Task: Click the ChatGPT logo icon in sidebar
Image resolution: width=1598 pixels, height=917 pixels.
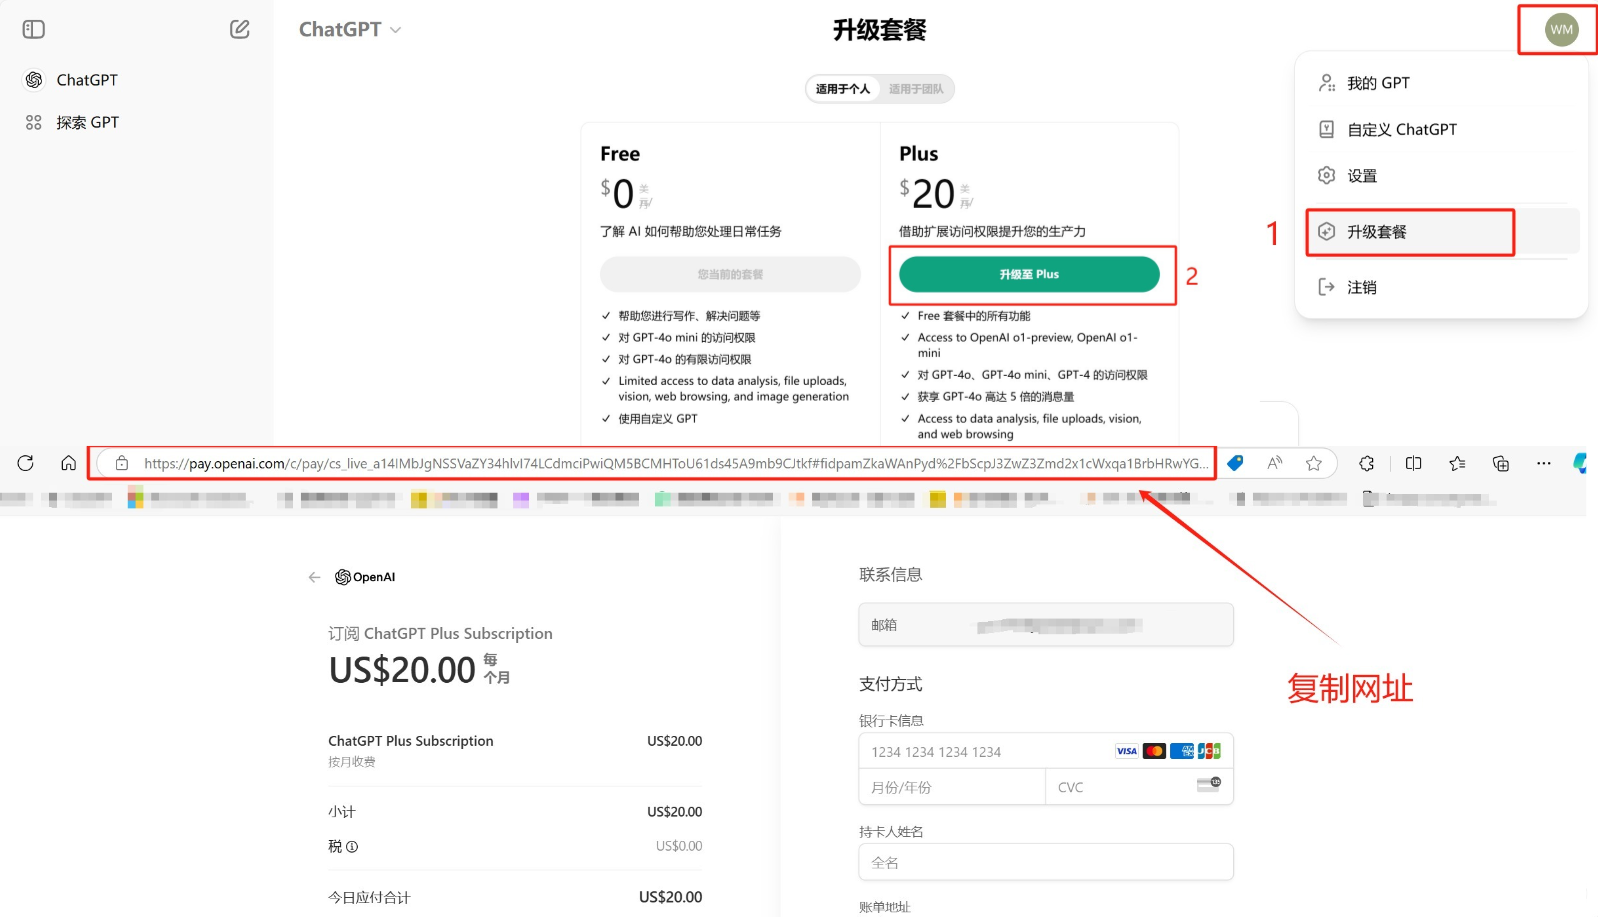Action: pos(34,80)
